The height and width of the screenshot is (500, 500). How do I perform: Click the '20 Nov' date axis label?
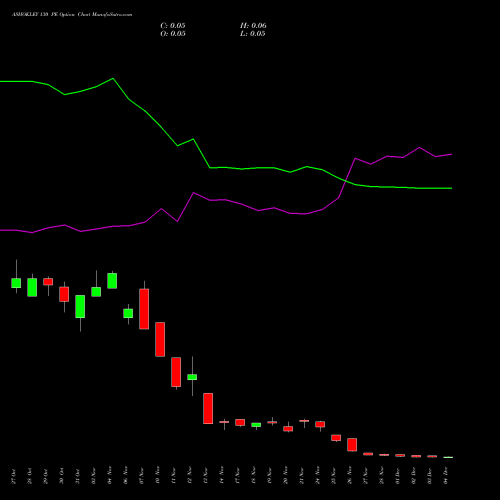point(286,476)
